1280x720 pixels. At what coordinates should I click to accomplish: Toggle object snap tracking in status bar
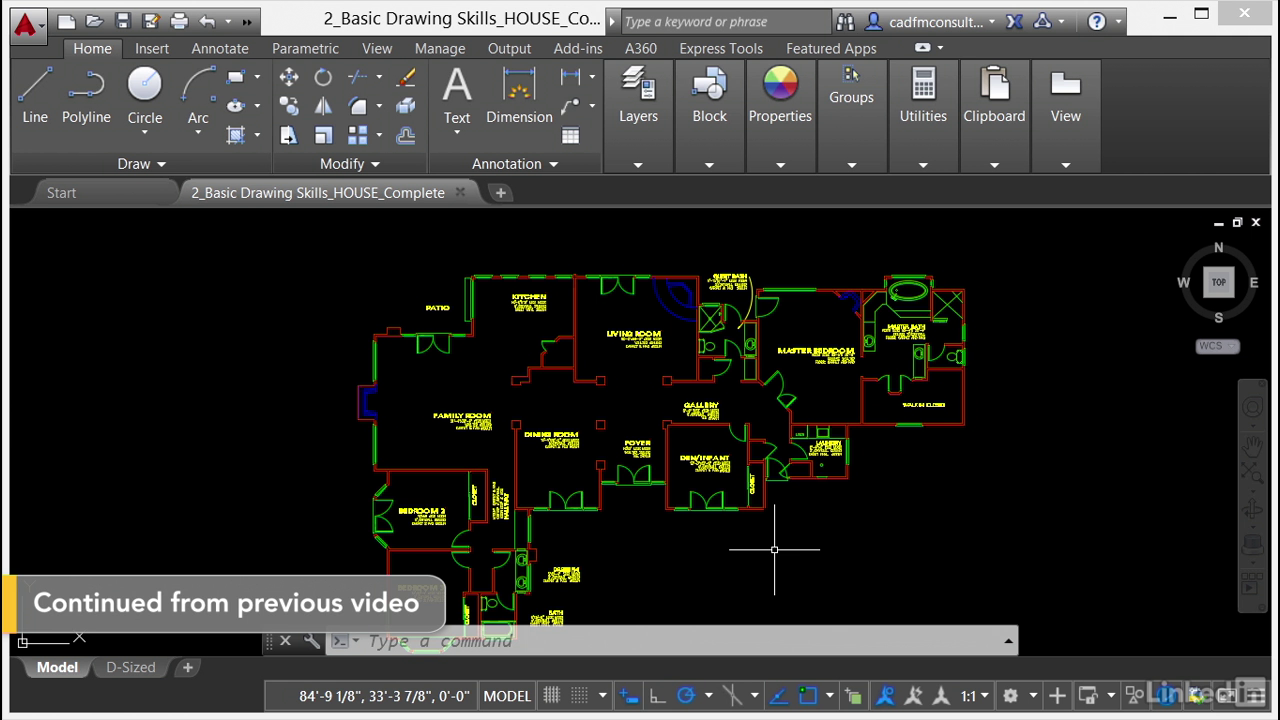tap(779, 696)
